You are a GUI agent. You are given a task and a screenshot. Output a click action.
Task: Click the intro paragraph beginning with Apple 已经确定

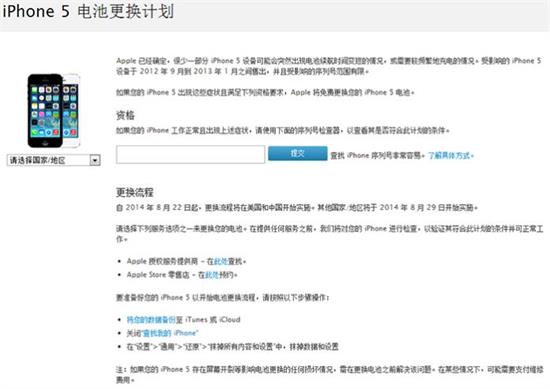(x=329, y=66)
